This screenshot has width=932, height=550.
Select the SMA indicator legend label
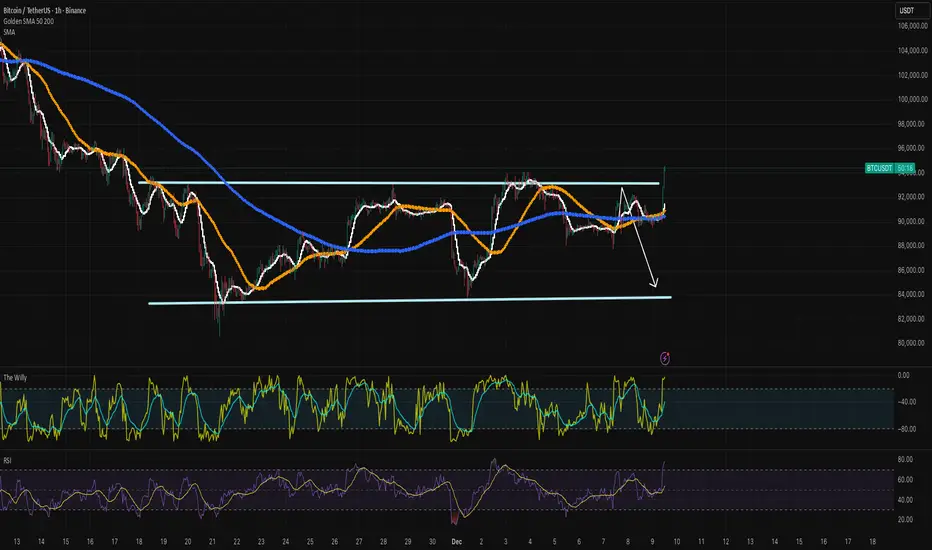[9, 32]
